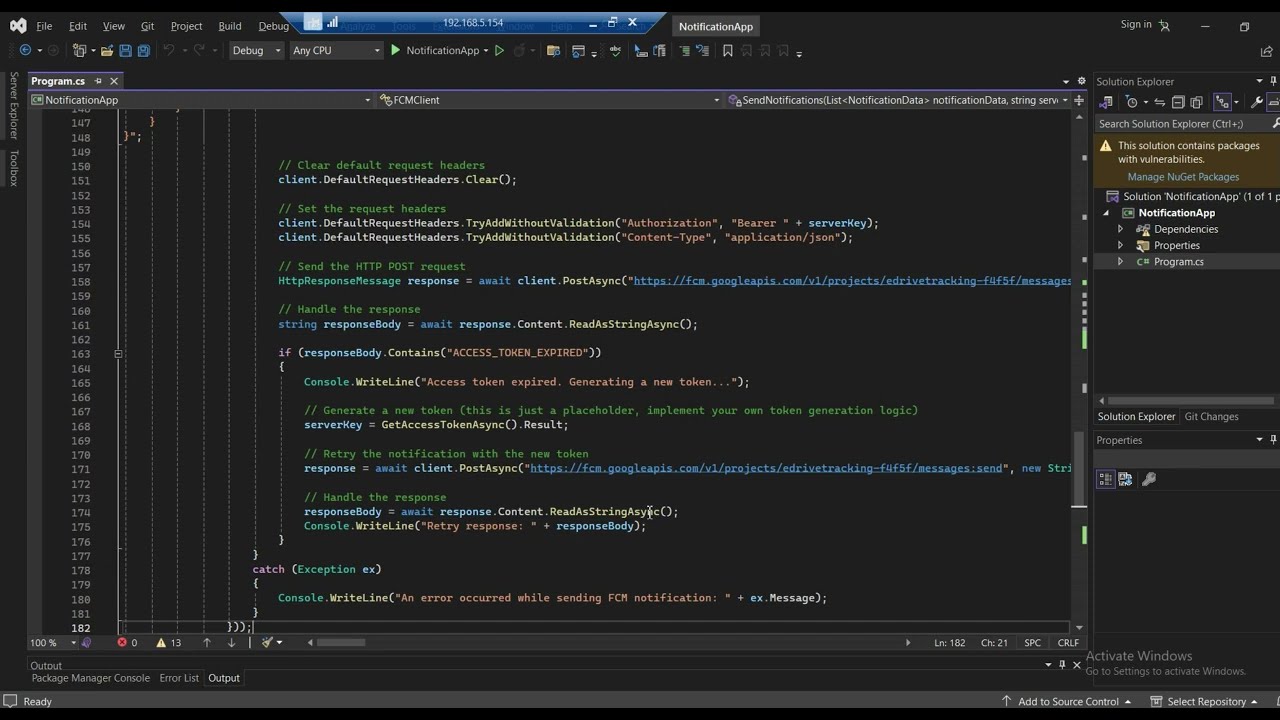Click the Sync with Active Document icon
This screenshot has width=1280, height=720.
(1160, 102)
